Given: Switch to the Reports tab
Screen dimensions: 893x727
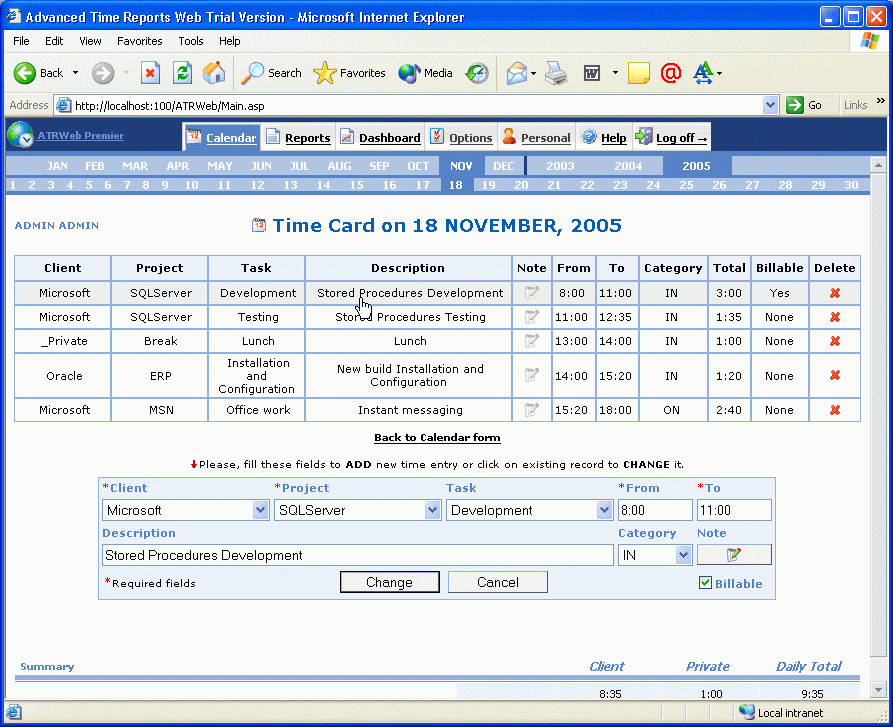Looking at the screenshot, I should (299, 137).
